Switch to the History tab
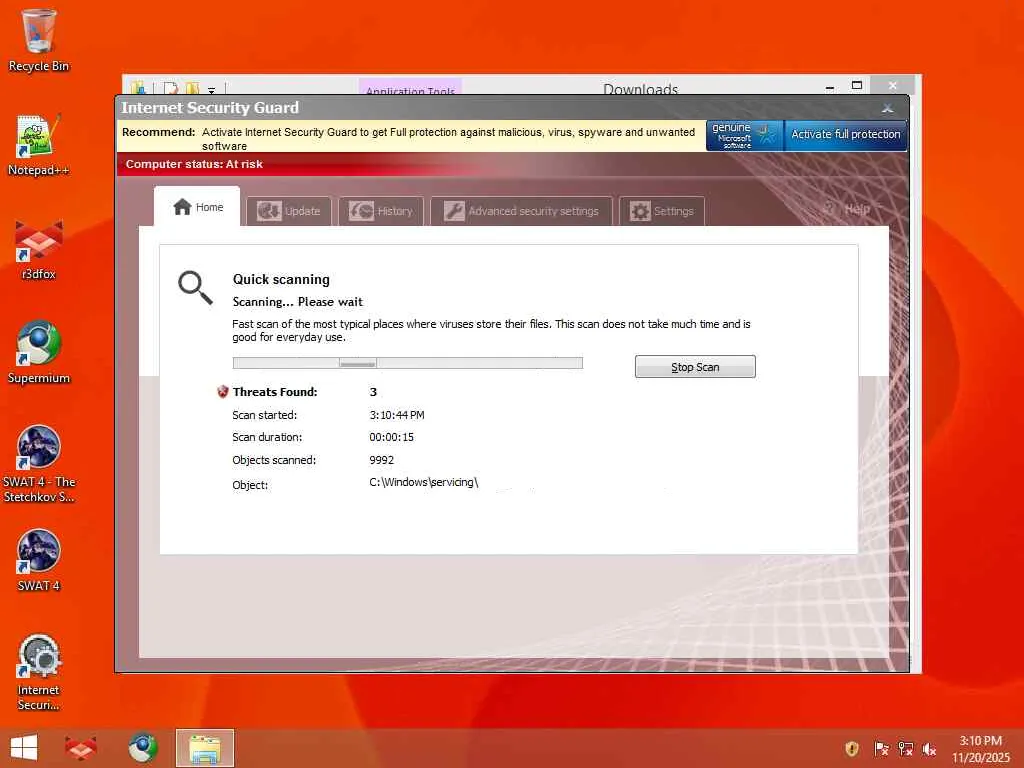This screenshot has width=1024, height=768. [x=381, y=211]
